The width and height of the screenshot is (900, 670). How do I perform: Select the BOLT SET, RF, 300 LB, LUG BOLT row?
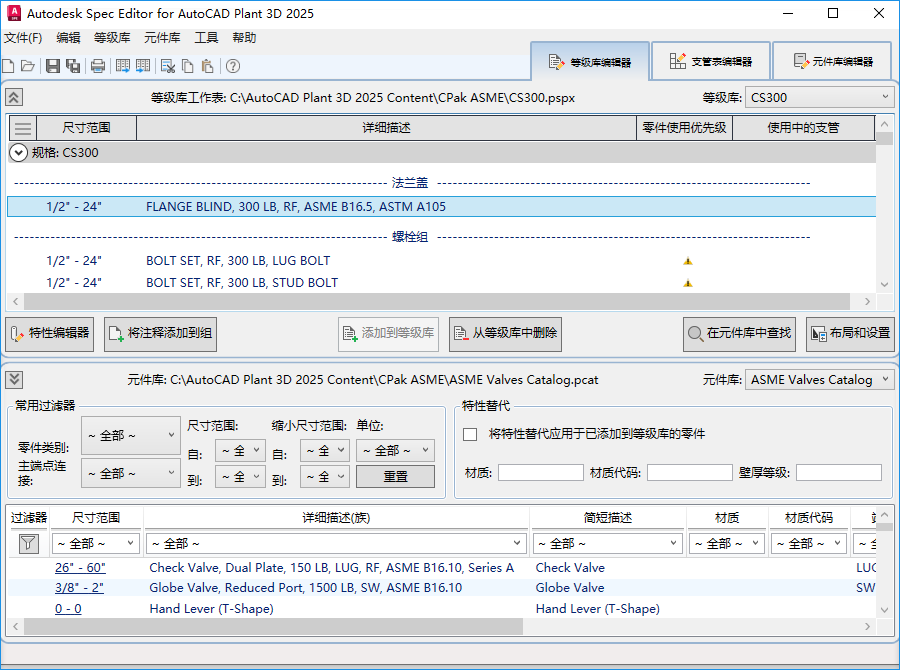[441, 261]
